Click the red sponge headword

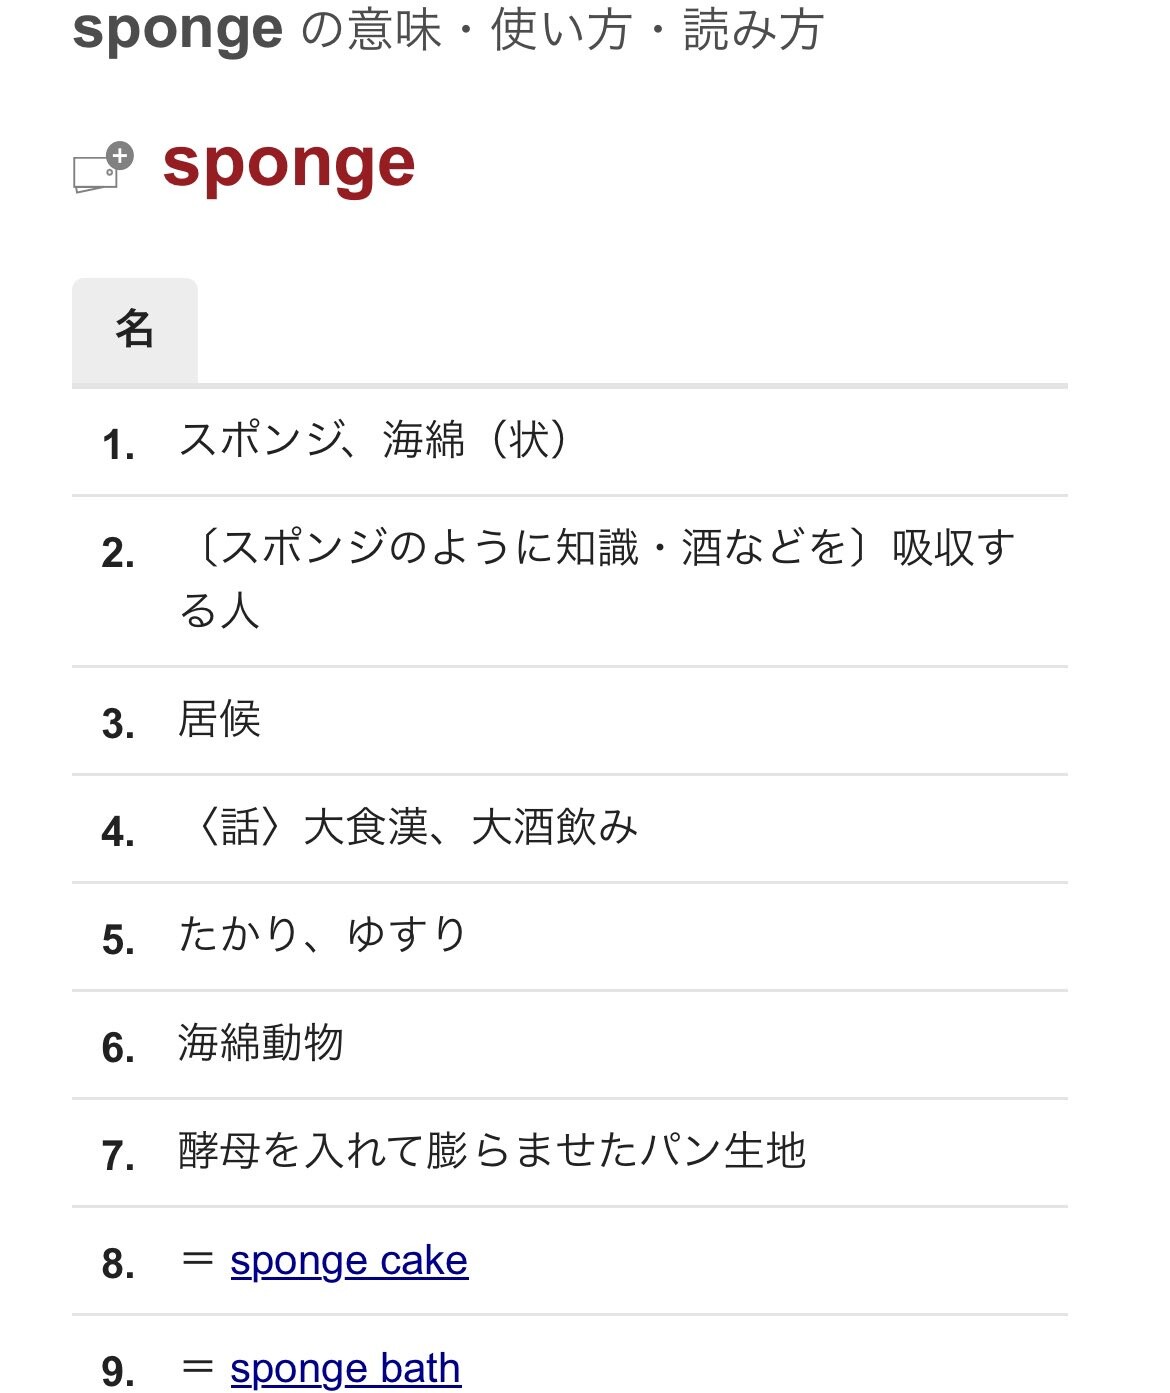pos(288,163)
